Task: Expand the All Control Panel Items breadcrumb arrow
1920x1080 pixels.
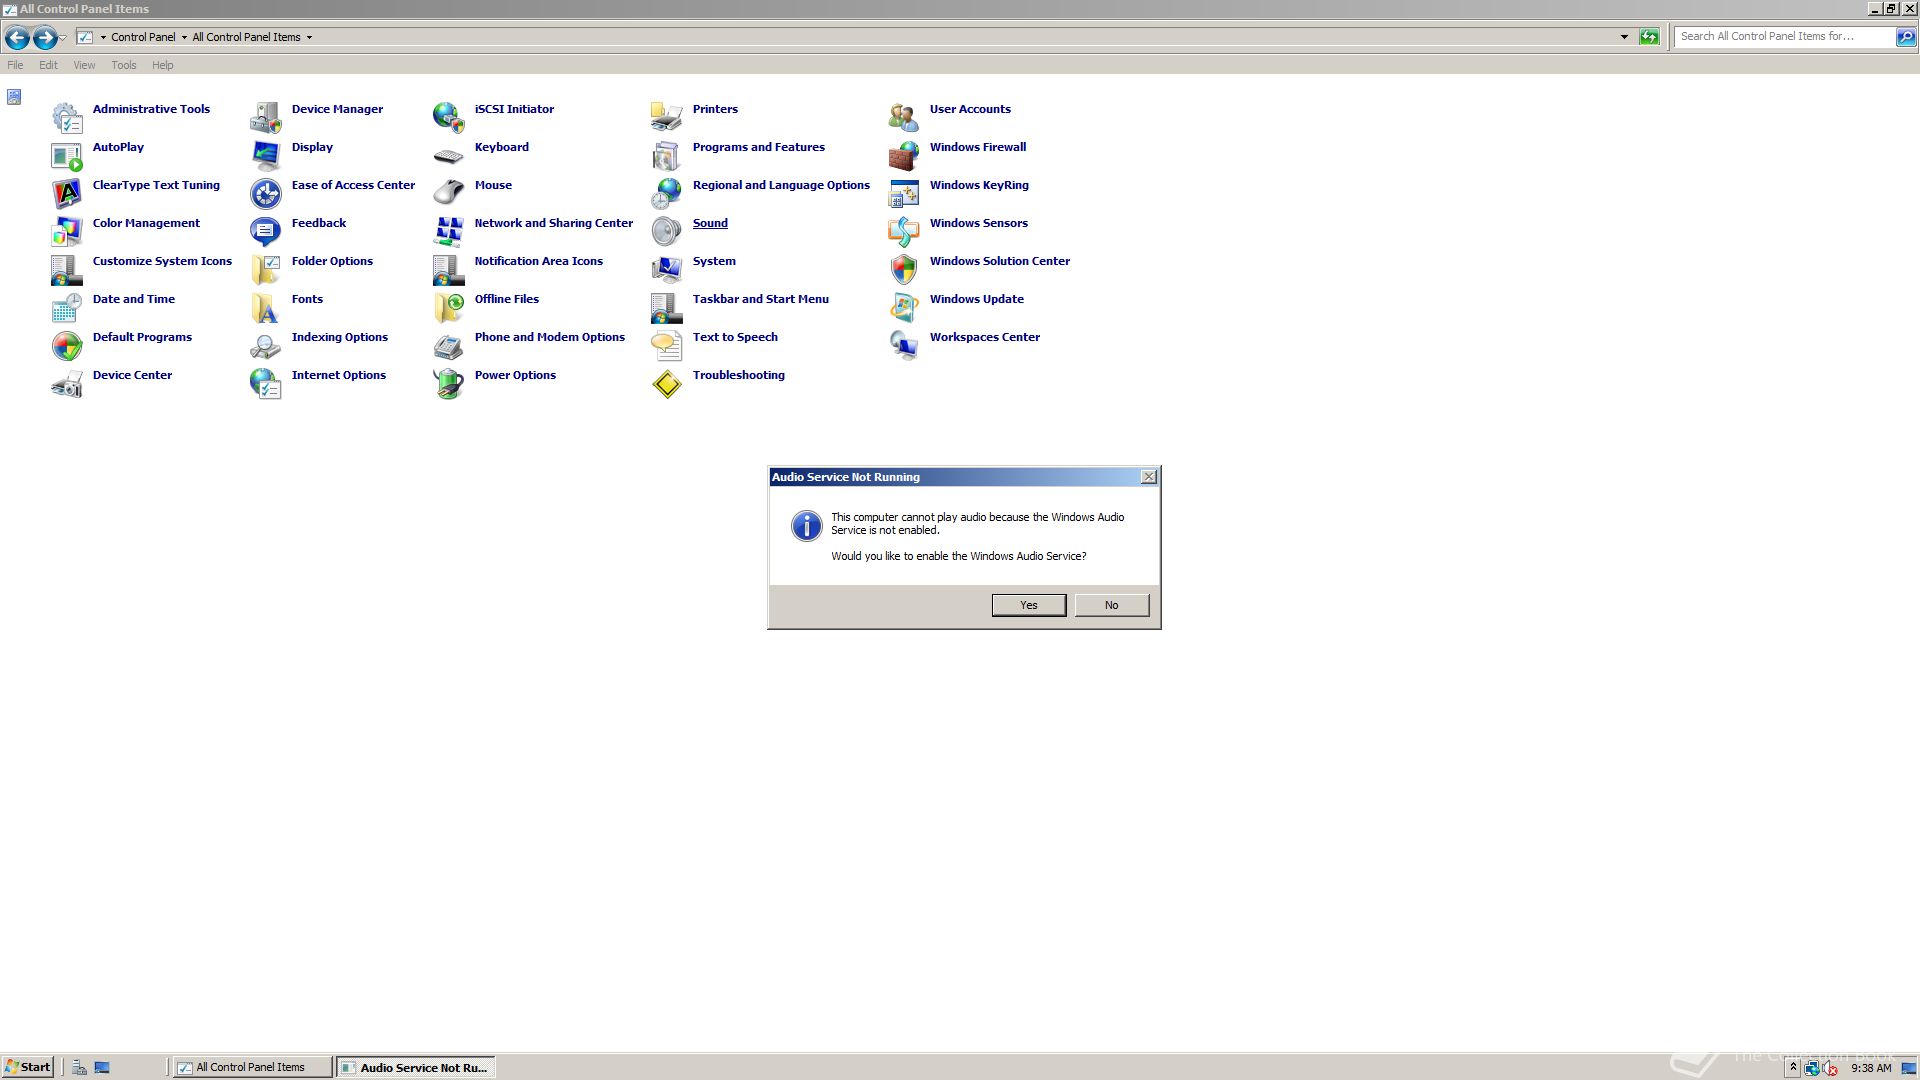Action: pyautogui.click(x=309, y=37)
